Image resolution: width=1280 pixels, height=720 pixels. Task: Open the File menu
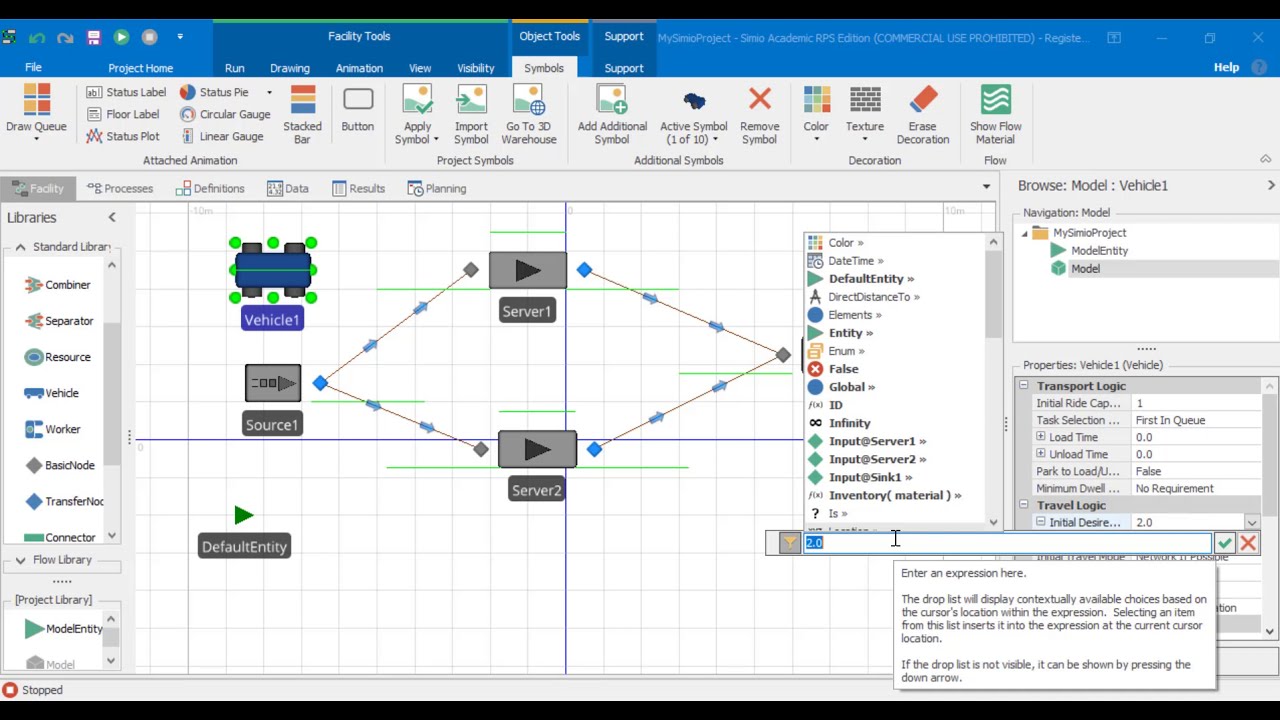33,67
